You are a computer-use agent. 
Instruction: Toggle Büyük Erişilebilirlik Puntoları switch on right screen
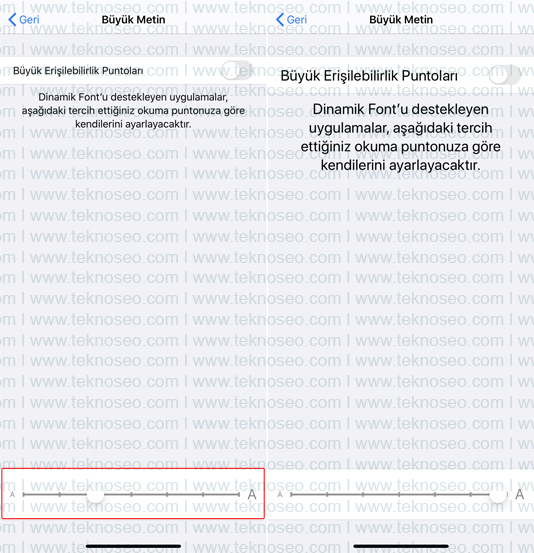(505, 75)
